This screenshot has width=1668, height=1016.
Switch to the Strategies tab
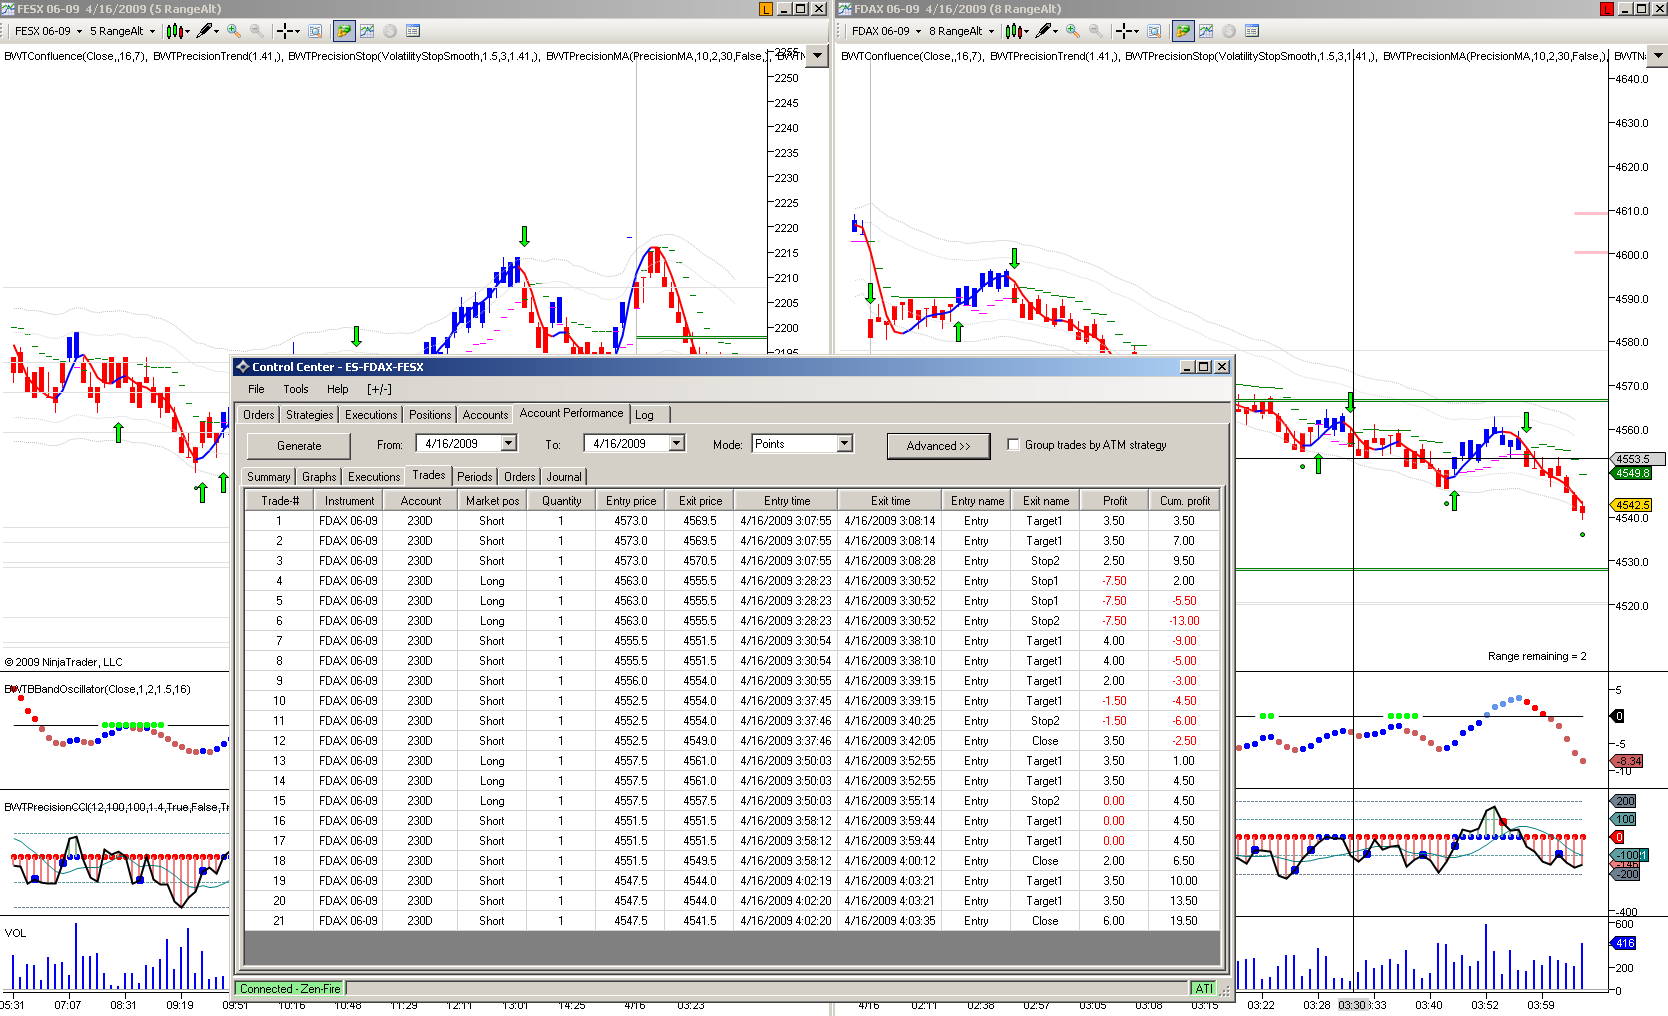[x=309, y=415]
